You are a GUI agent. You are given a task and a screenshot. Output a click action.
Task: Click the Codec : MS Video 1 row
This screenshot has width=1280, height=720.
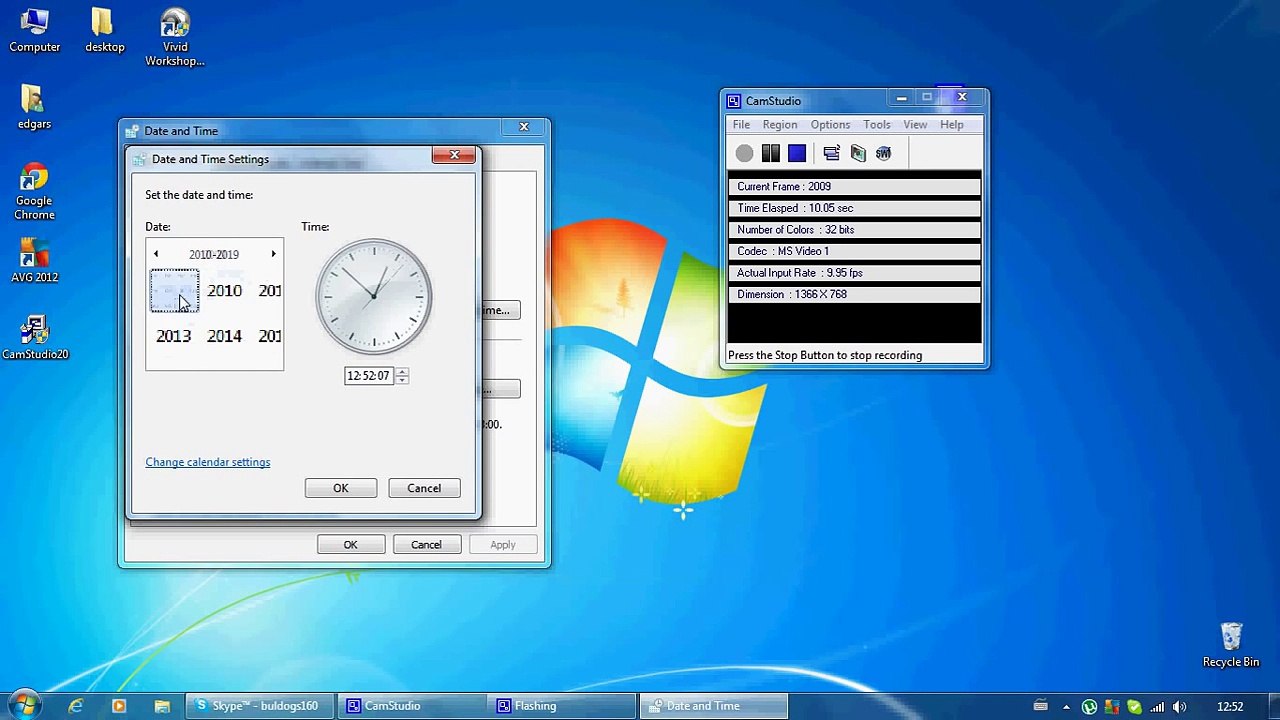[x=855, y=251]
